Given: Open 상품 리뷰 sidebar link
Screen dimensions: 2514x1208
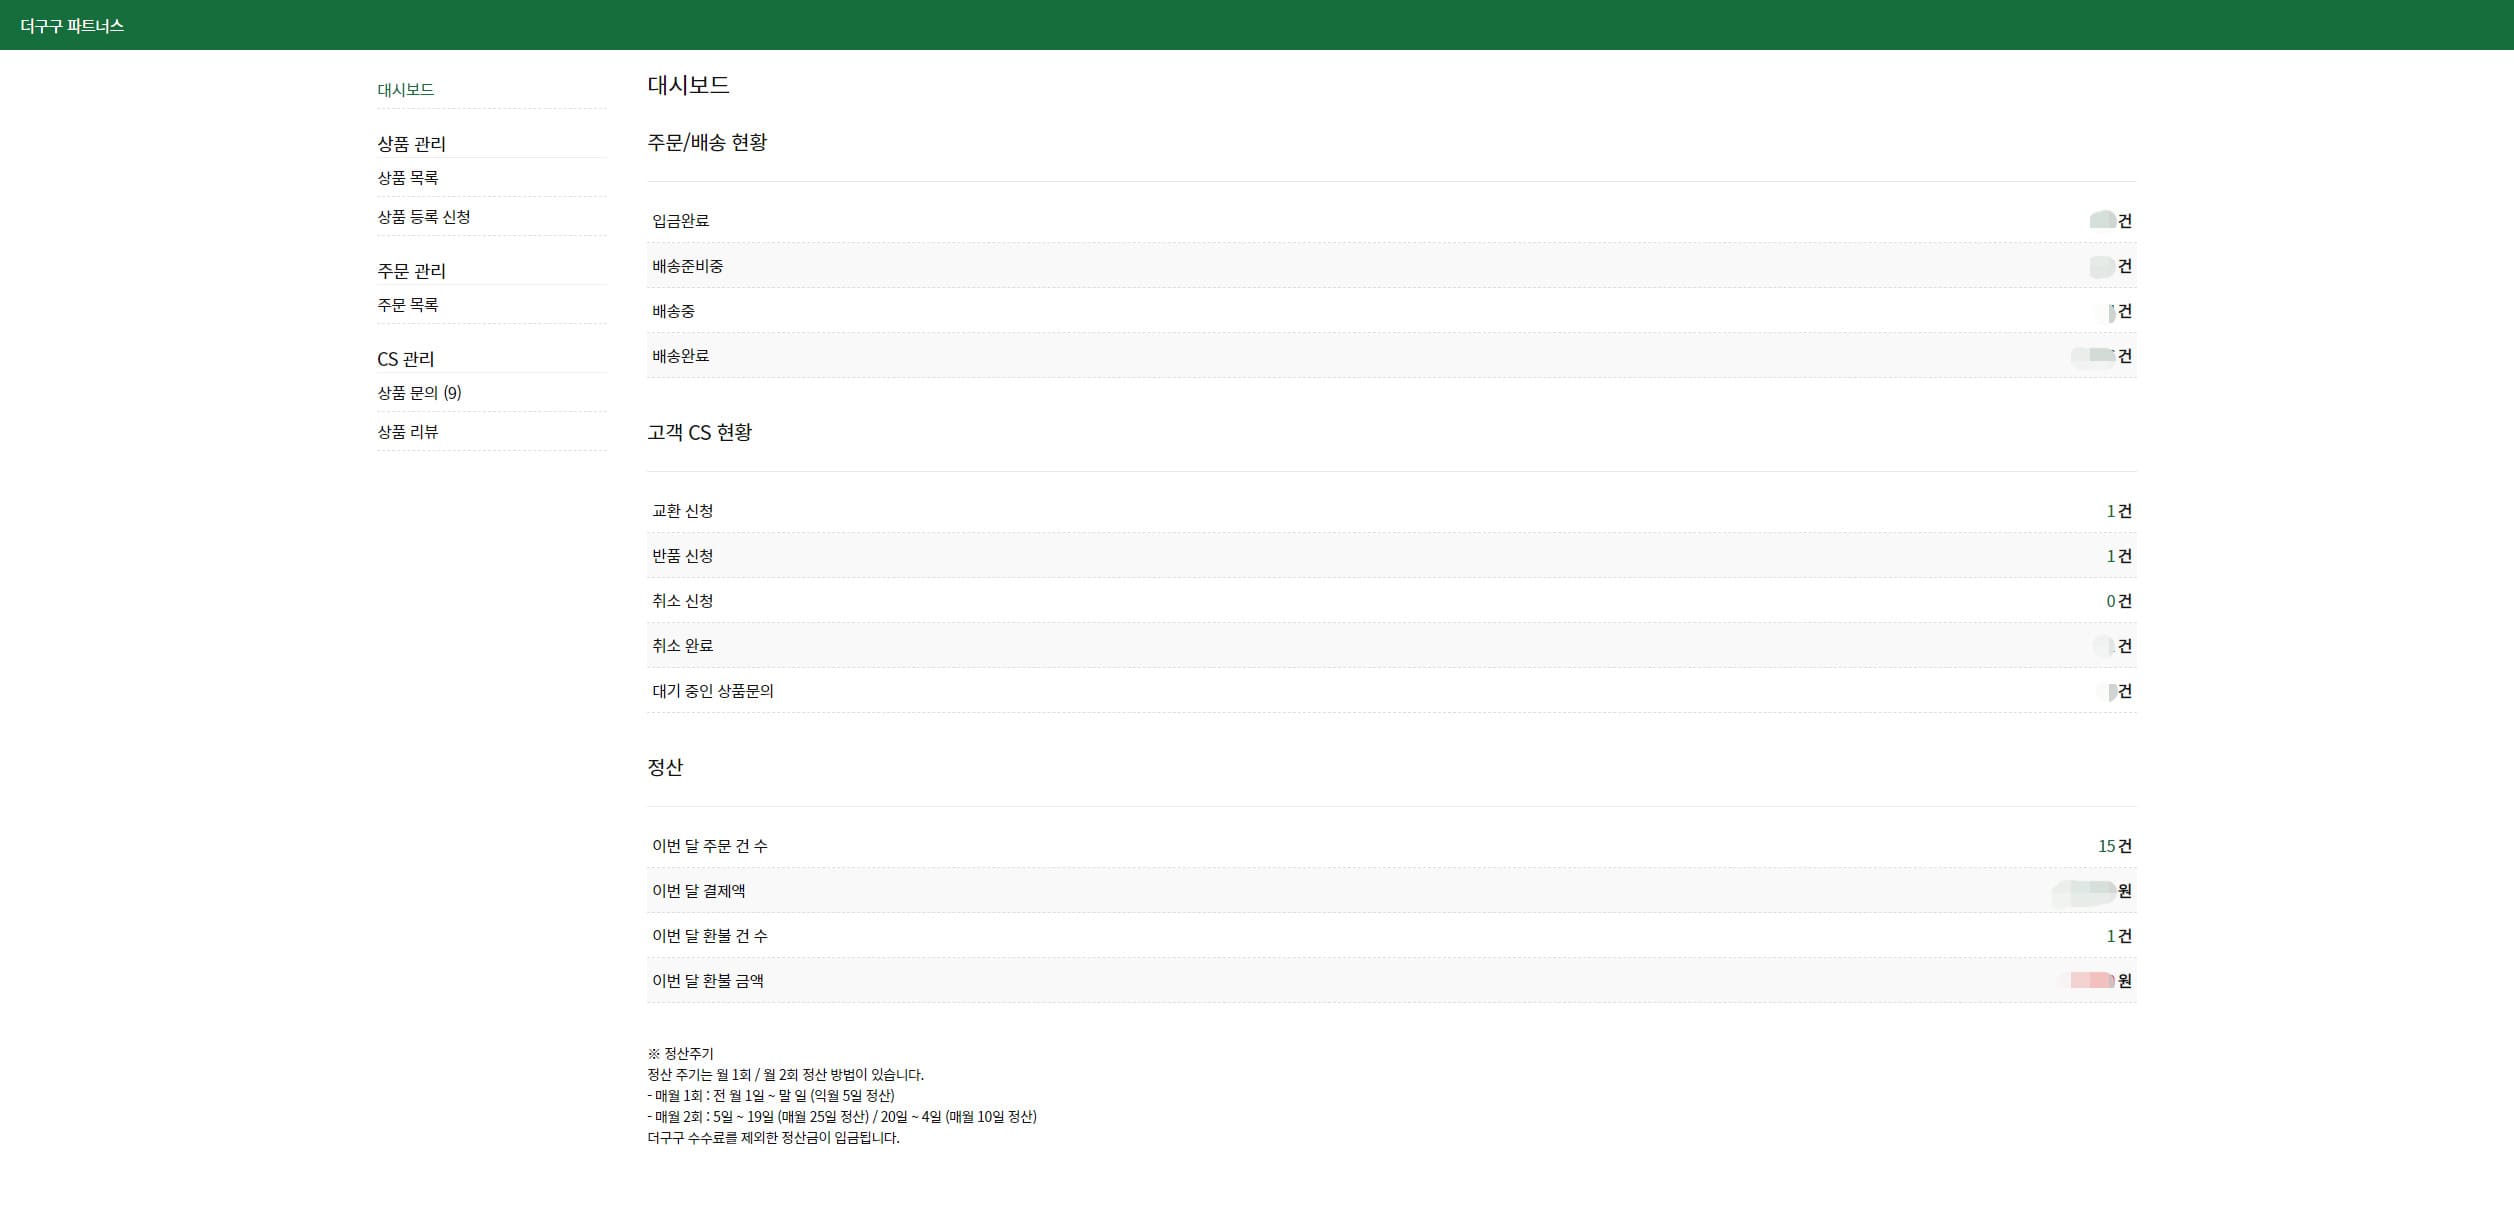Looking at the screenshot, I should (407, 432).
